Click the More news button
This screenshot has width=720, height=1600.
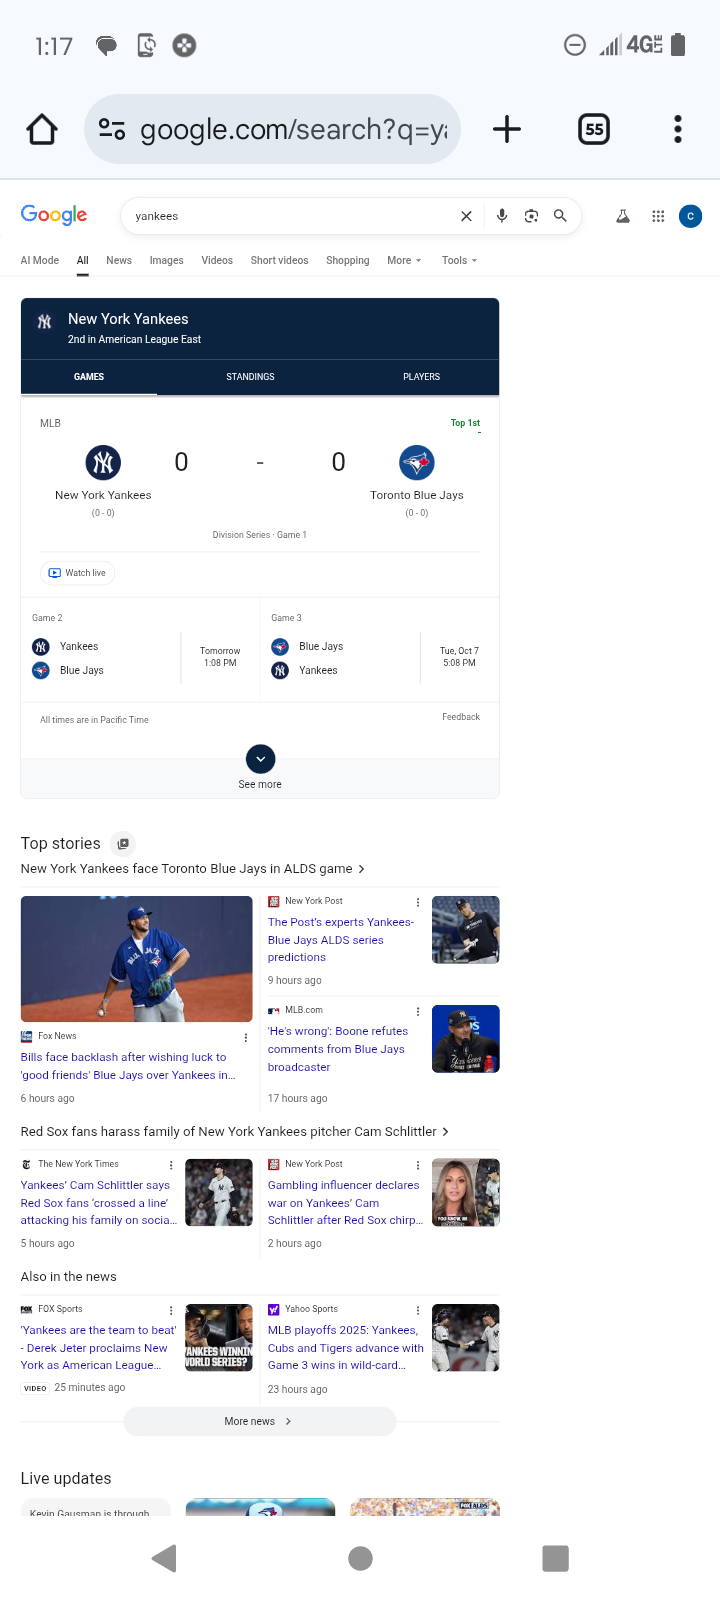coord(259,1421)
